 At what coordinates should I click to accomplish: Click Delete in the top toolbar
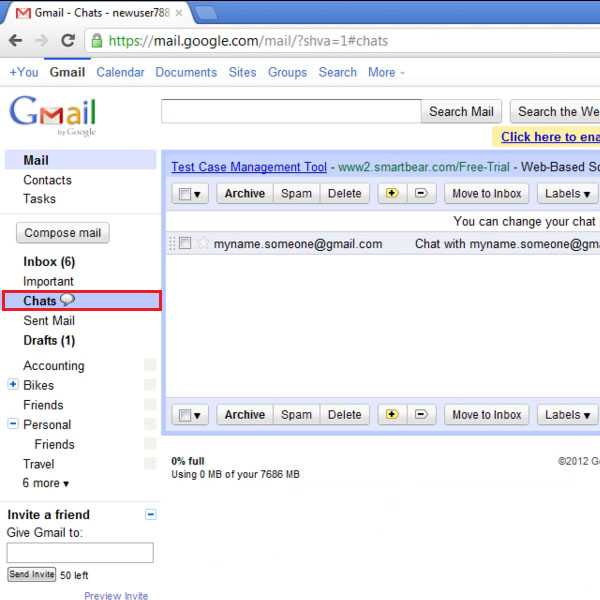[344, 193]
